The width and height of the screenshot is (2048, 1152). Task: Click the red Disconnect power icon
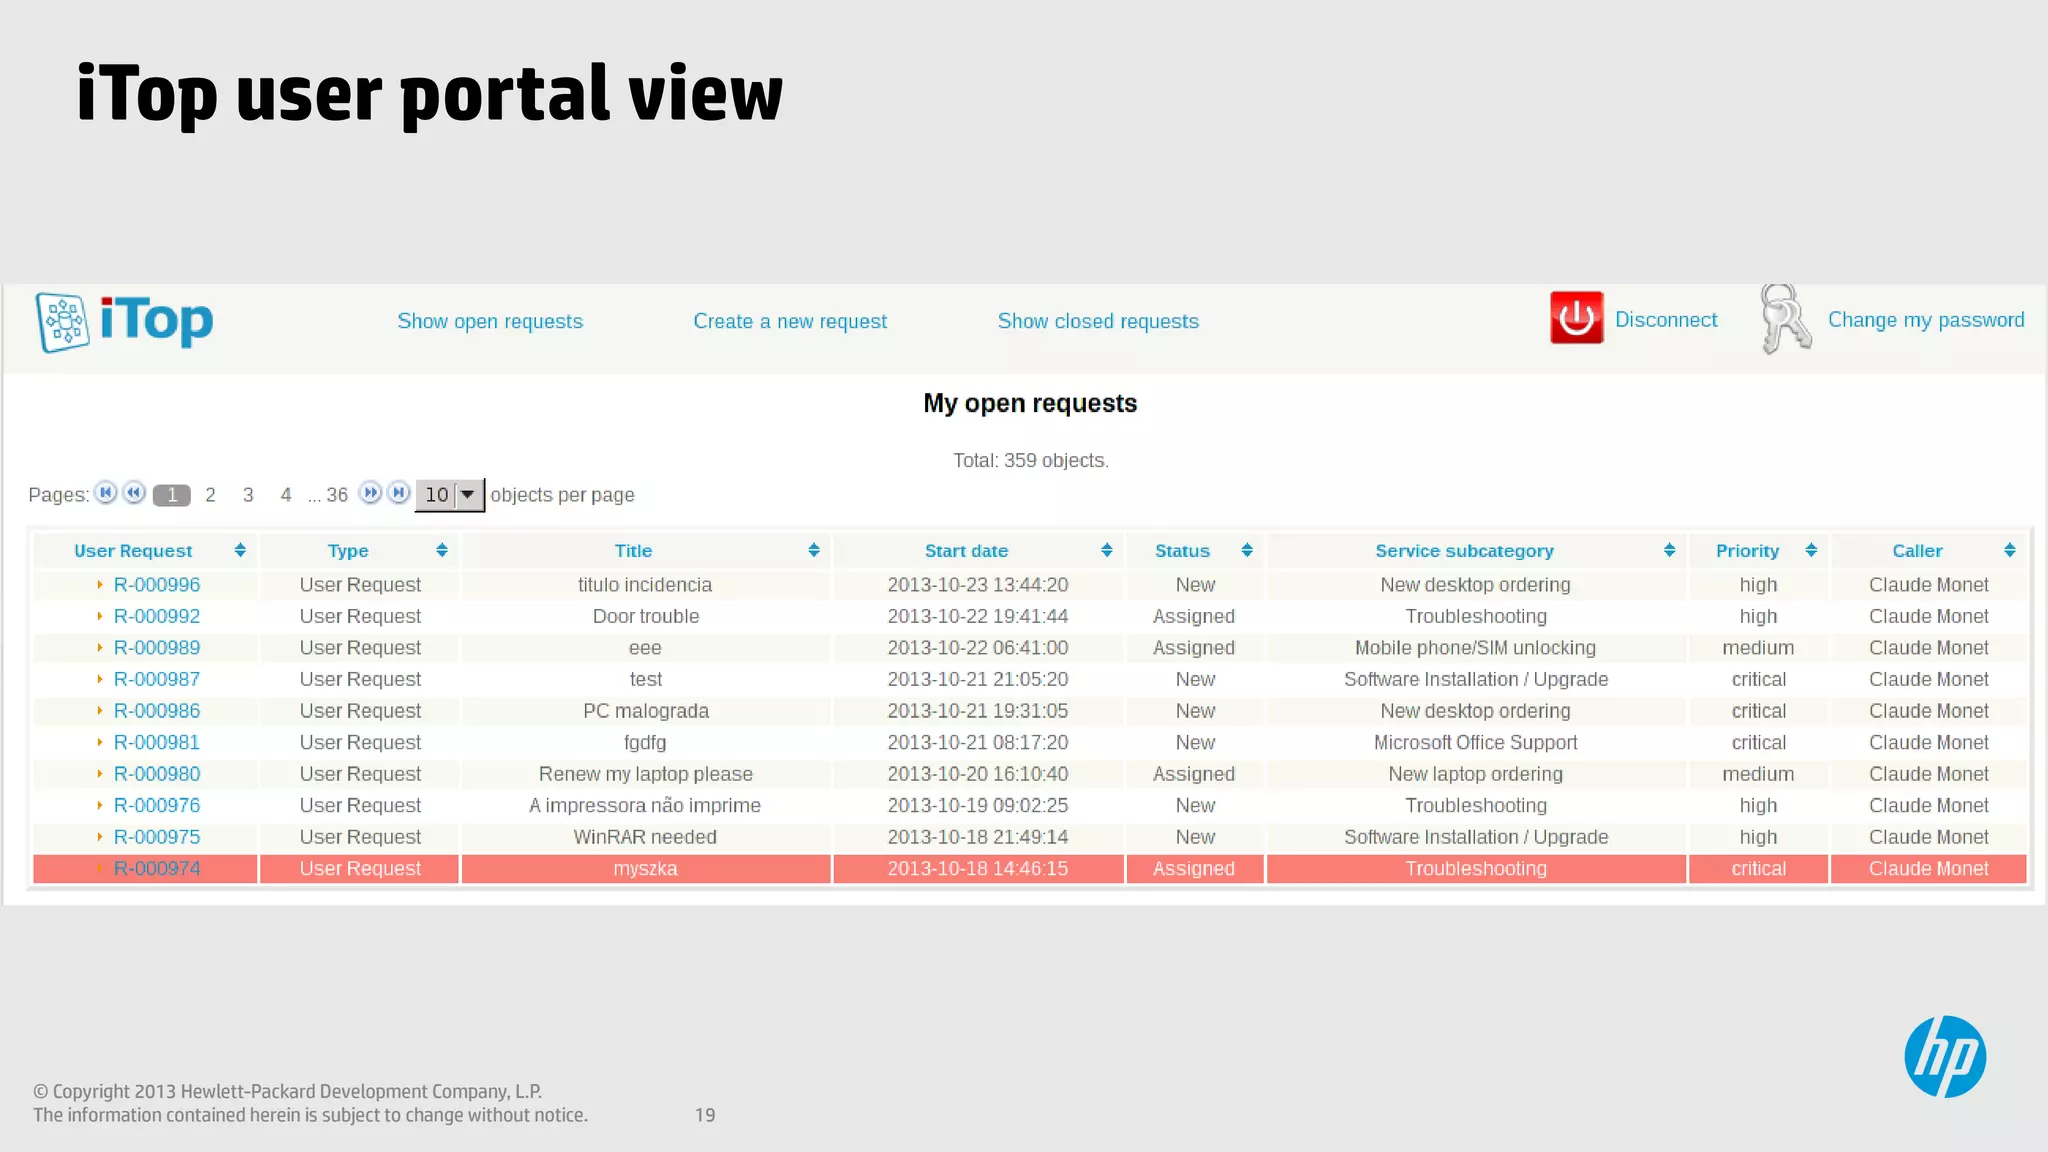(x=1576, y=318)
